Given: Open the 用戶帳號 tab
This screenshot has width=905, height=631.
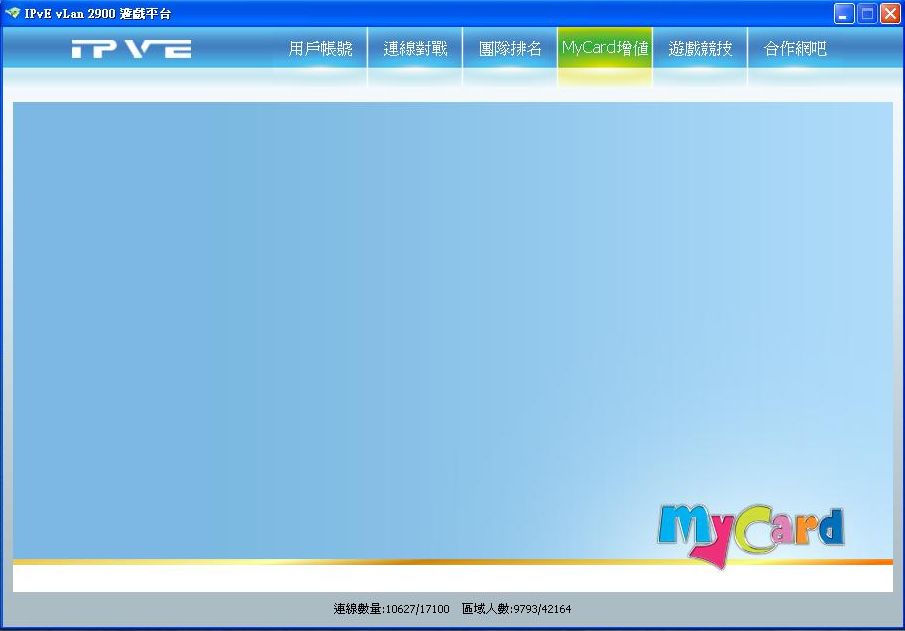Looking at the screenshot, I should click(320, 49).
